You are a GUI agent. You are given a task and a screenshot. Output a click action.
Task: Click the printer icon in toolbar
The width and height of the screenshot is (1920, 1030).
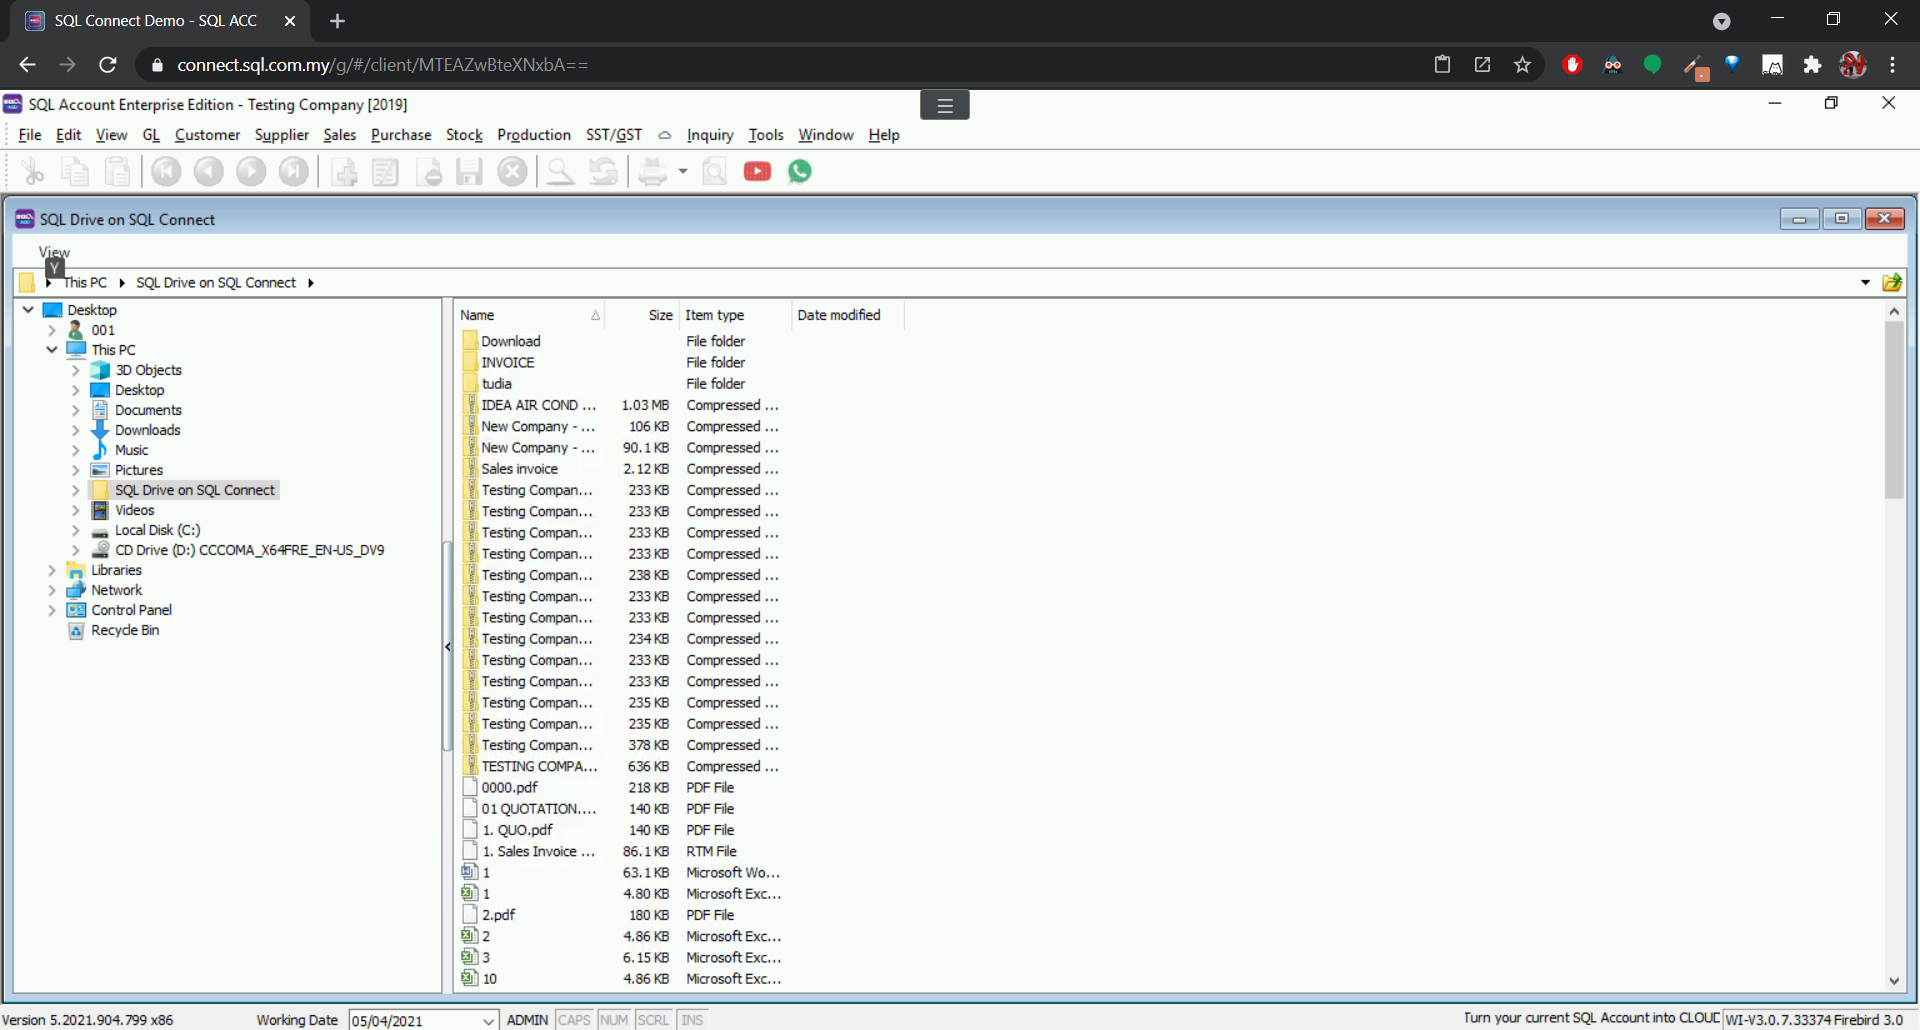653,172
